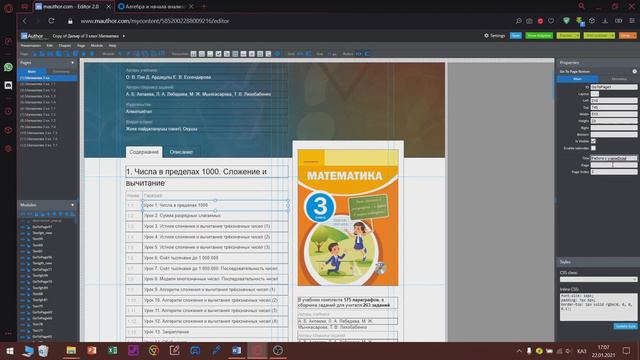Click the ID input field in Properties

pyautogui.click(x=613, y=87)
